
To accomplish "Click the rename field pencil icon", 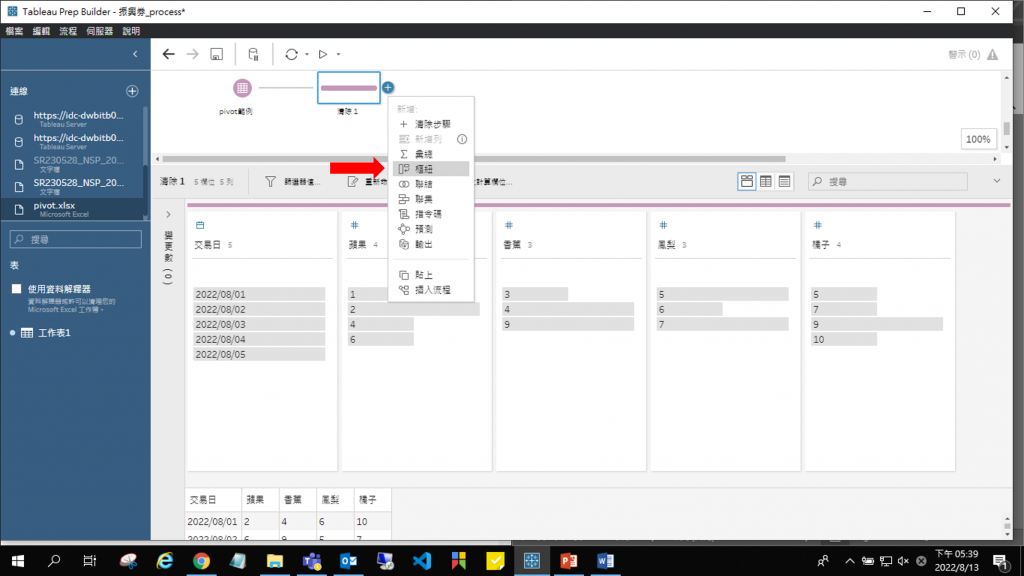I will coord(353,182).
